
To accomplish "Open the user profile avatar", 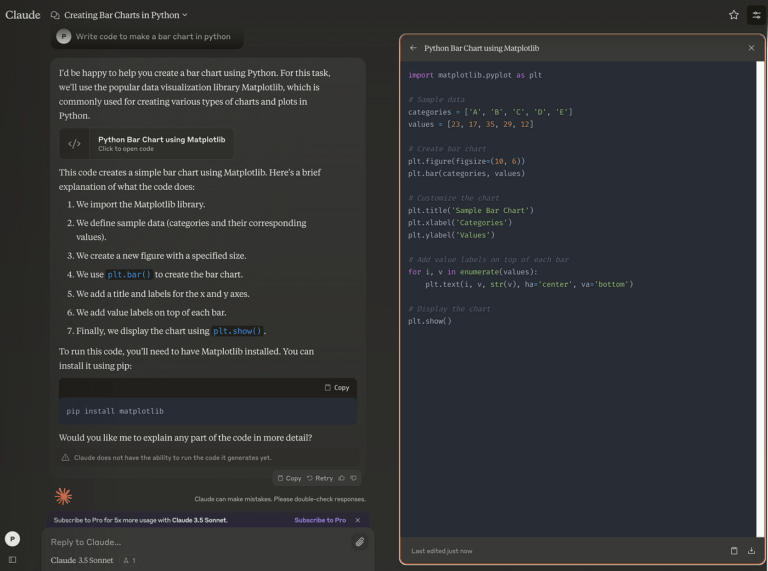I will pyautogui.click(x=12, y=538).
